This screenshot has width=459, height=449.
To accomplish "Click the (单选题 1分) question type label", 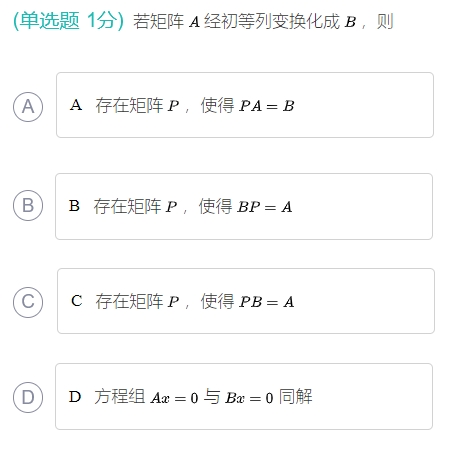I will click(x=68, y=21).
